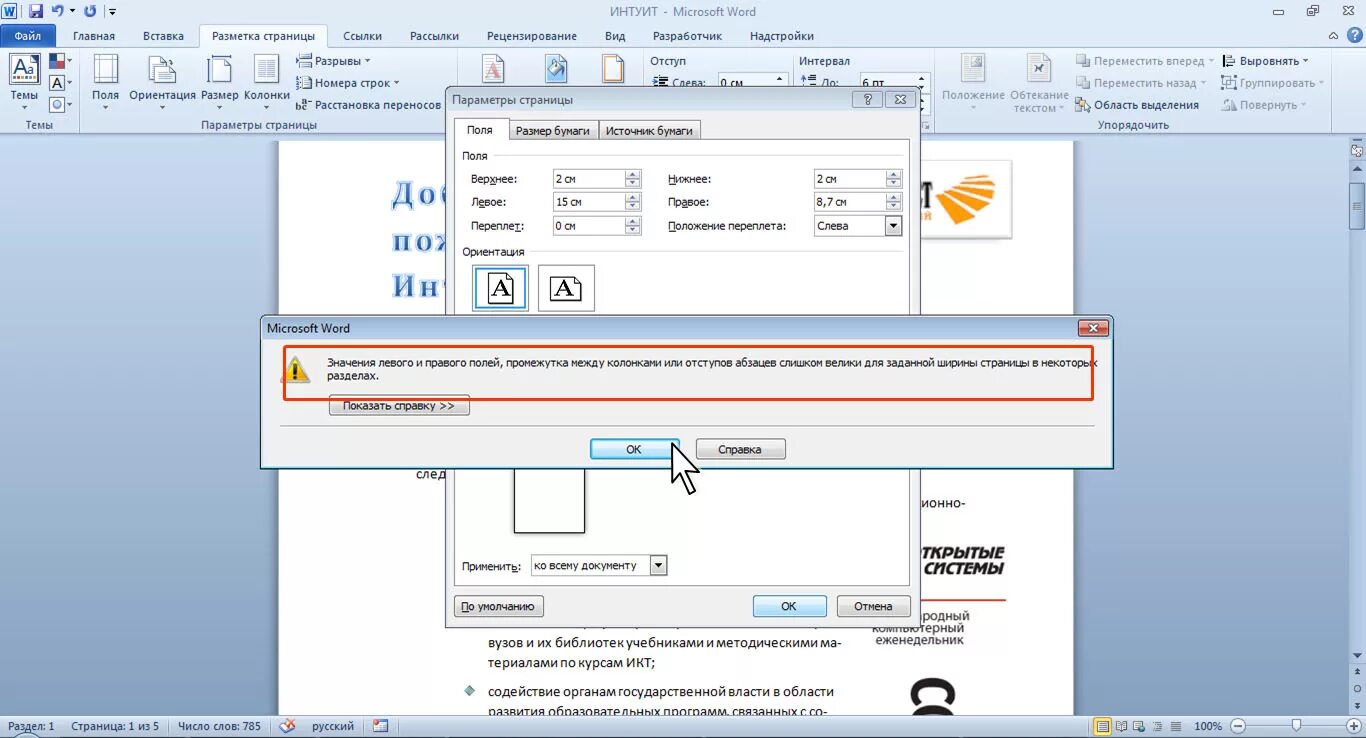Open the Главная ribbon tab
The width and height of the screenshot is (1366, 738).
(x=94, y=36)
